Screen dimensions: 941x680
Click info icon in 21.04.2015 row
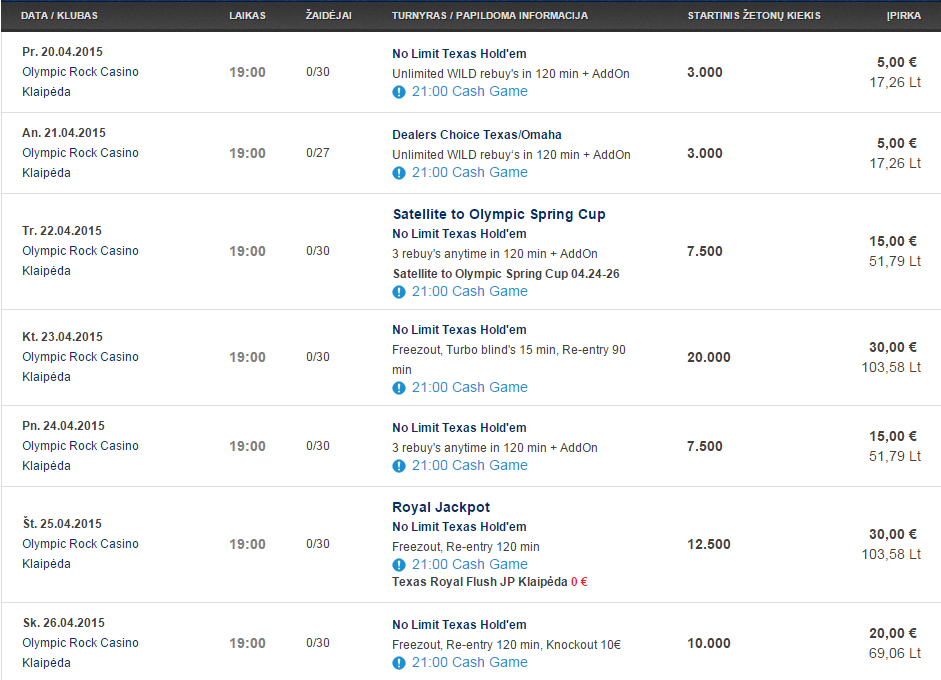[398, 173]
